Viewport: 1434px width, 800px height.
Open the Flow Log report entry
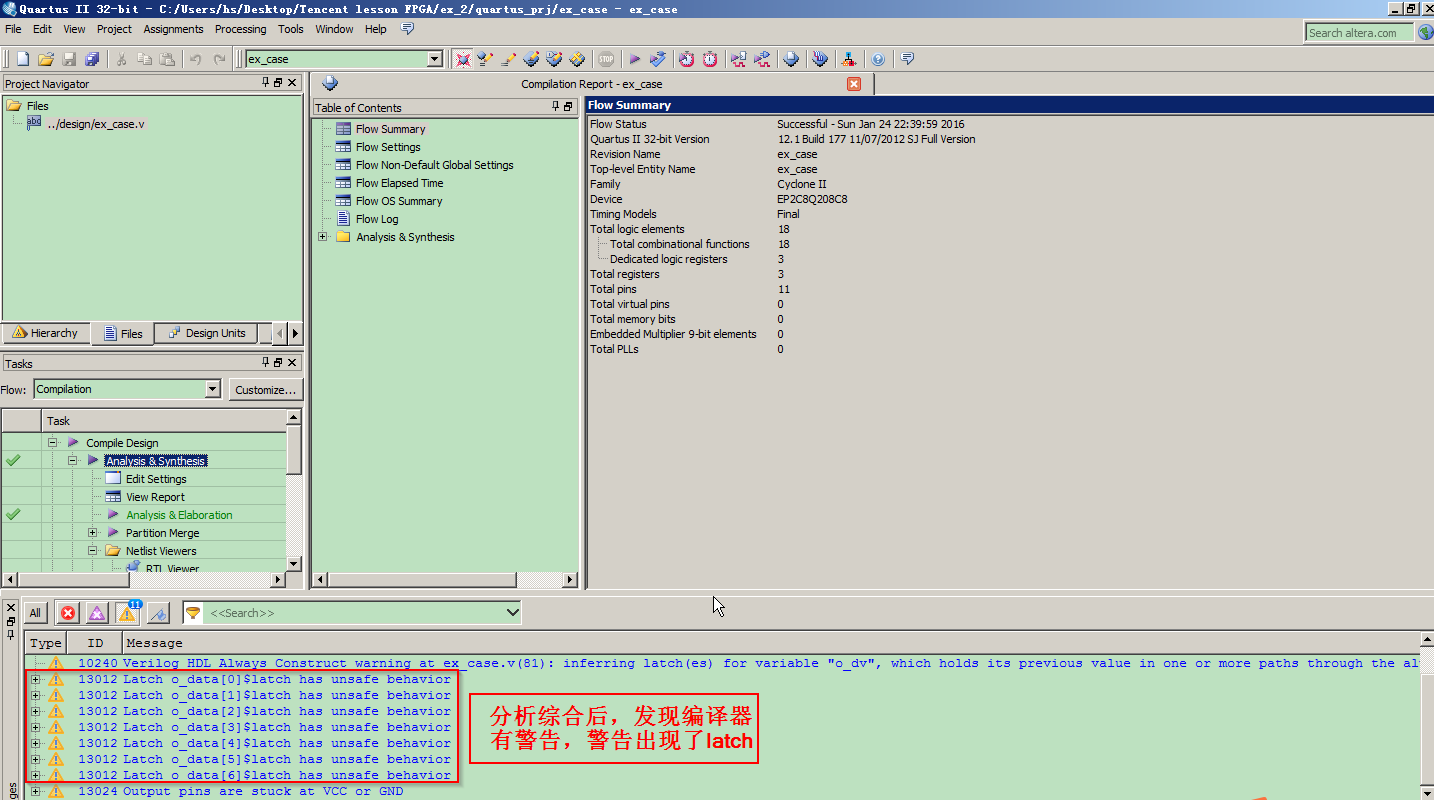point(377,219)
